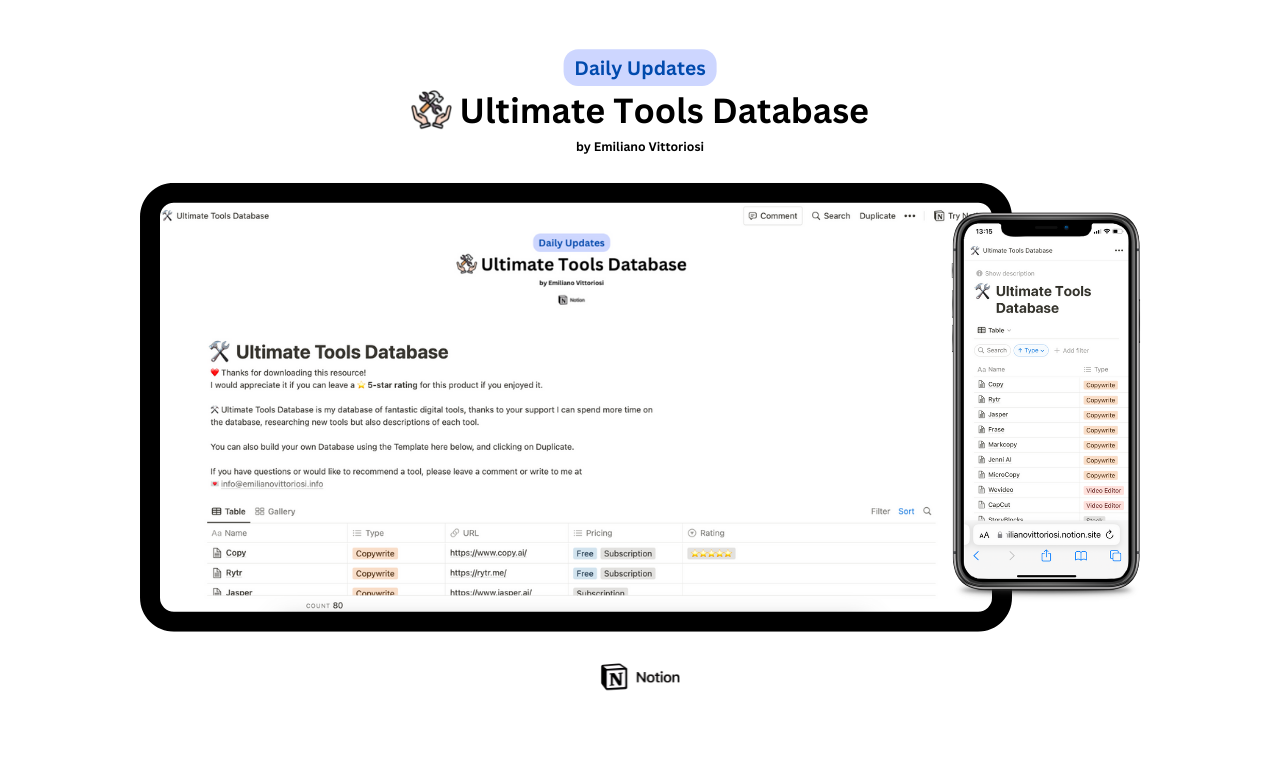Switch to the Gallery view tab
The image size is (1270, 760).
pos(275,511)
